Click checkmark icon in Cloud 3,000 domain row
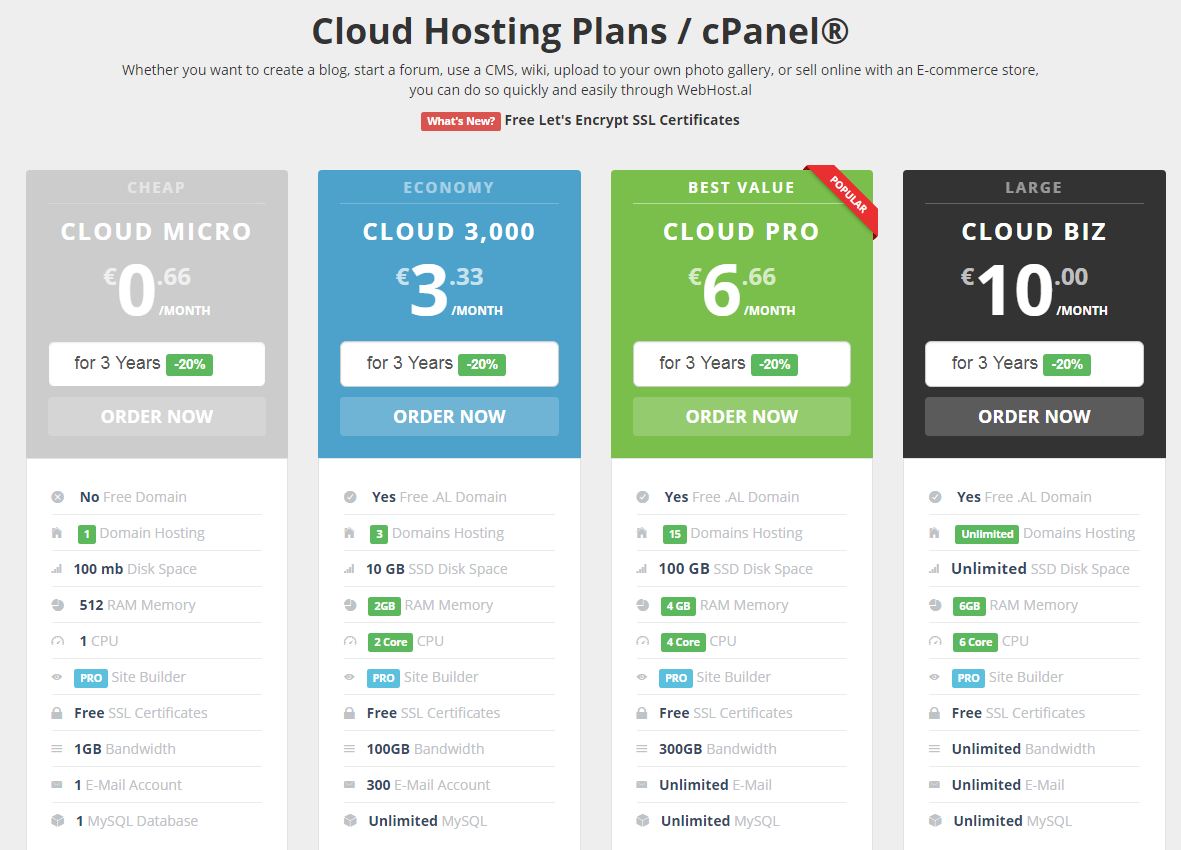 pos(350,497)
